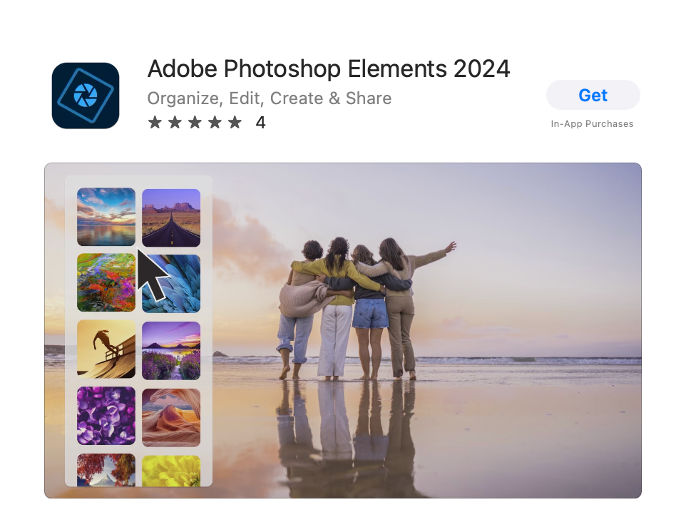Open the Adobe Photoshop Elements 2024 title

click(x=329, y=69)
